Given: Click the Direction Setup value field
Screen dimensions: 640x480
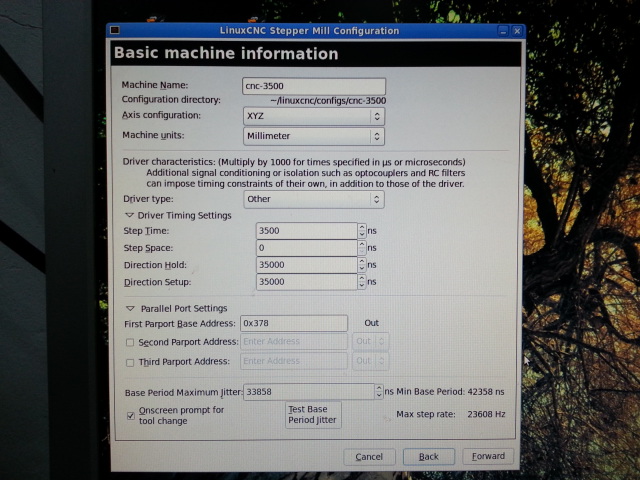Looking at the screenshot, I should point(307,282).
